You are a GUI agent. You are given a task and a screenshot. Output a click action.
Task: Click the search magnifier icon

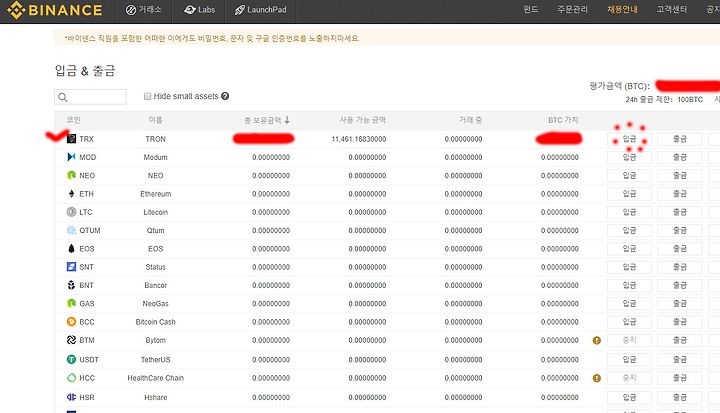click(x=63, y=97)
